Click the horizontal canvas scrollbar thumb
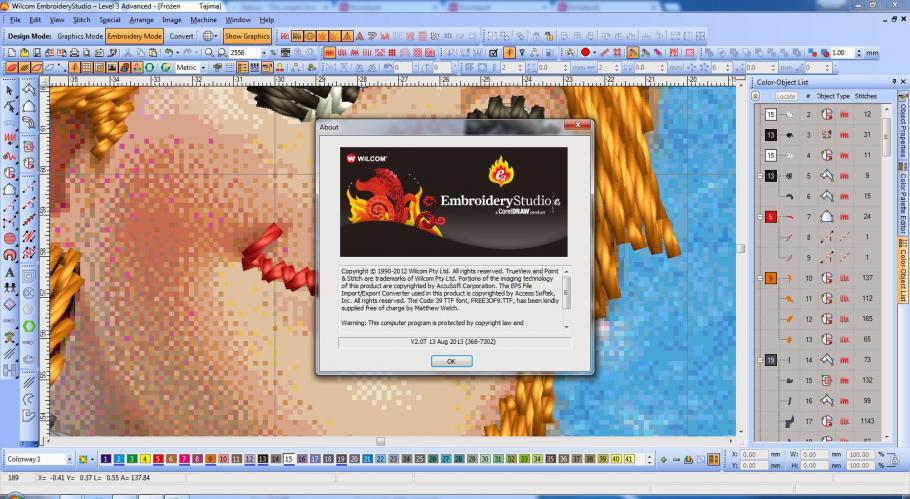The image size is (910, 499). click(380, 442)
